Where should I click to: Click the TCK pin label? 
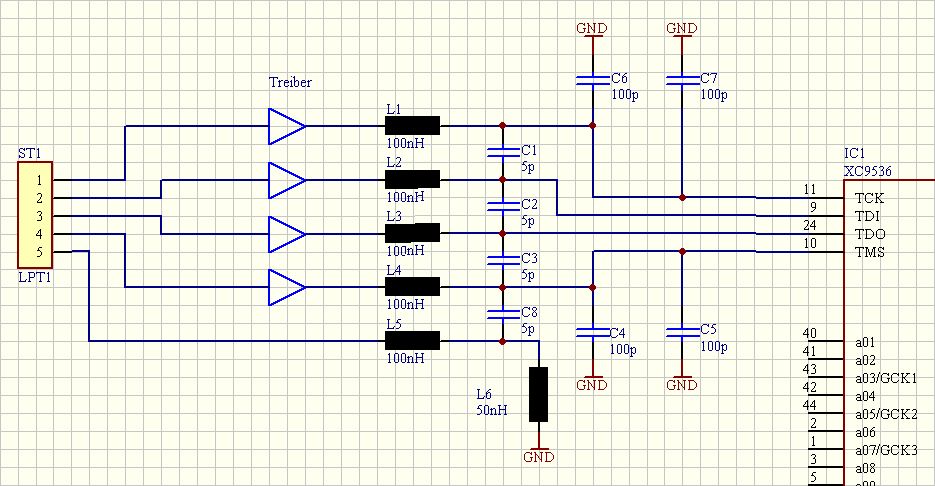coord(869,198)
